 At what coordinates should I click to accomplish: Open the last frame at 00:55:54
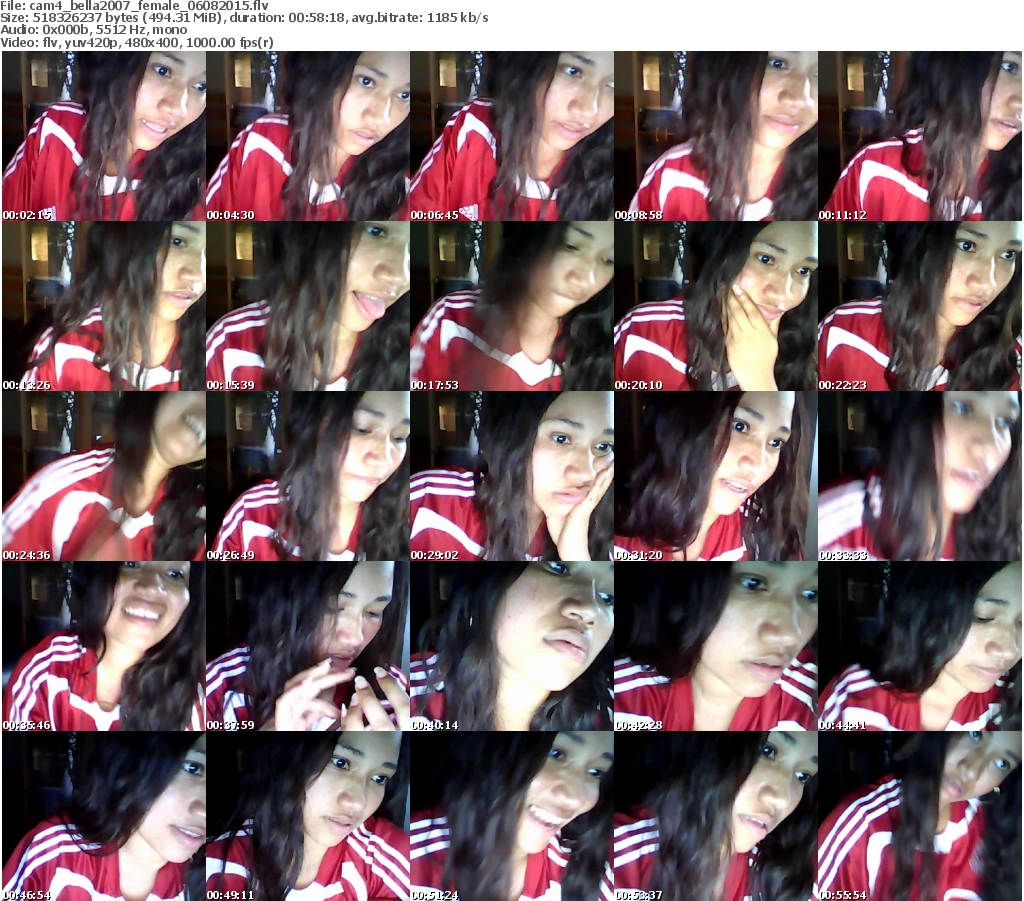point(920,816)
